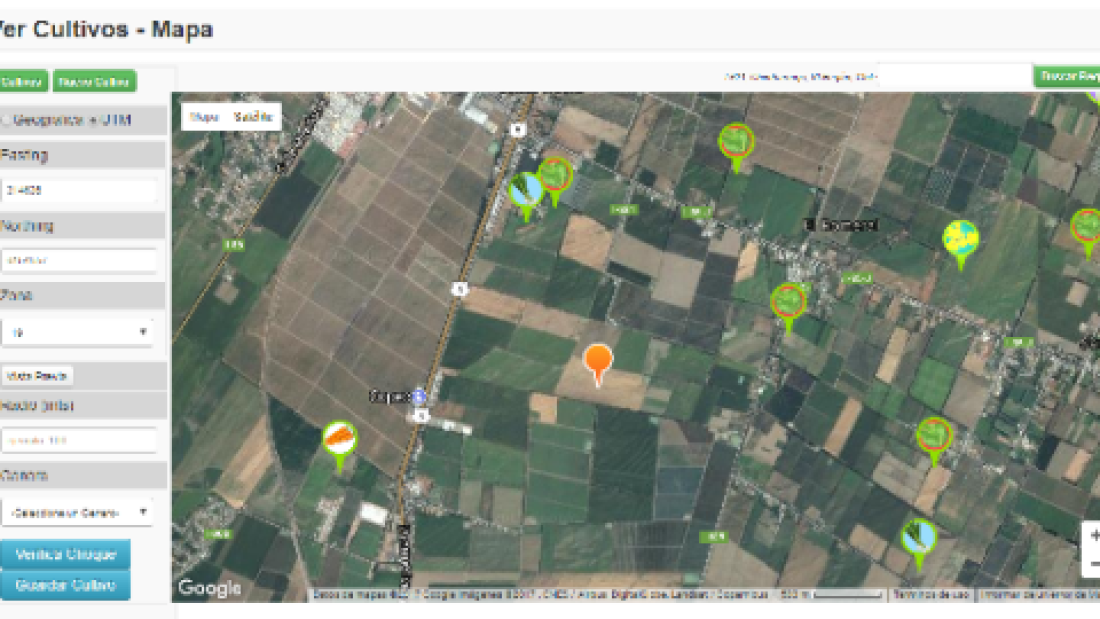
Task: Click green marker next to blue marker
Action: 555,180
